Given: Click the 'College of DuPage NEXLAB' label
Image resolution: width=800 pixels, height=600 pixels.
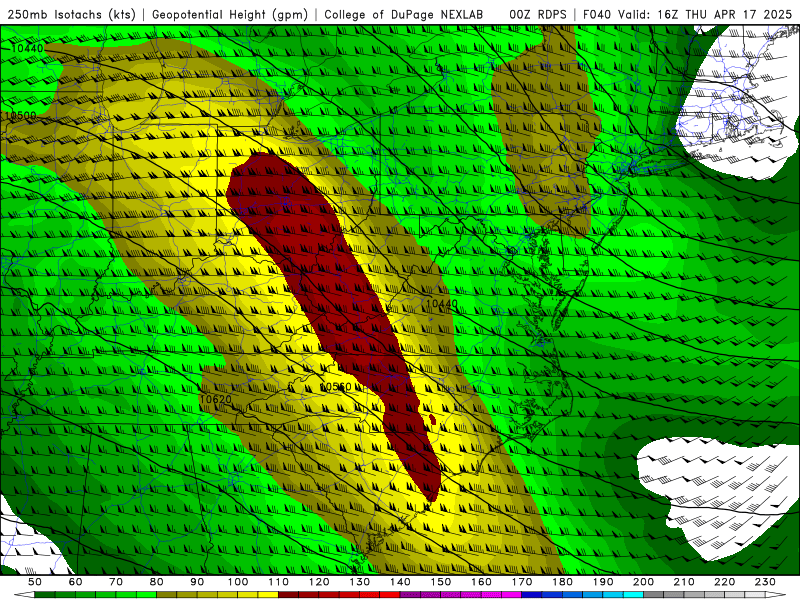Looking at the screenshot, I should tap(404, 14).
